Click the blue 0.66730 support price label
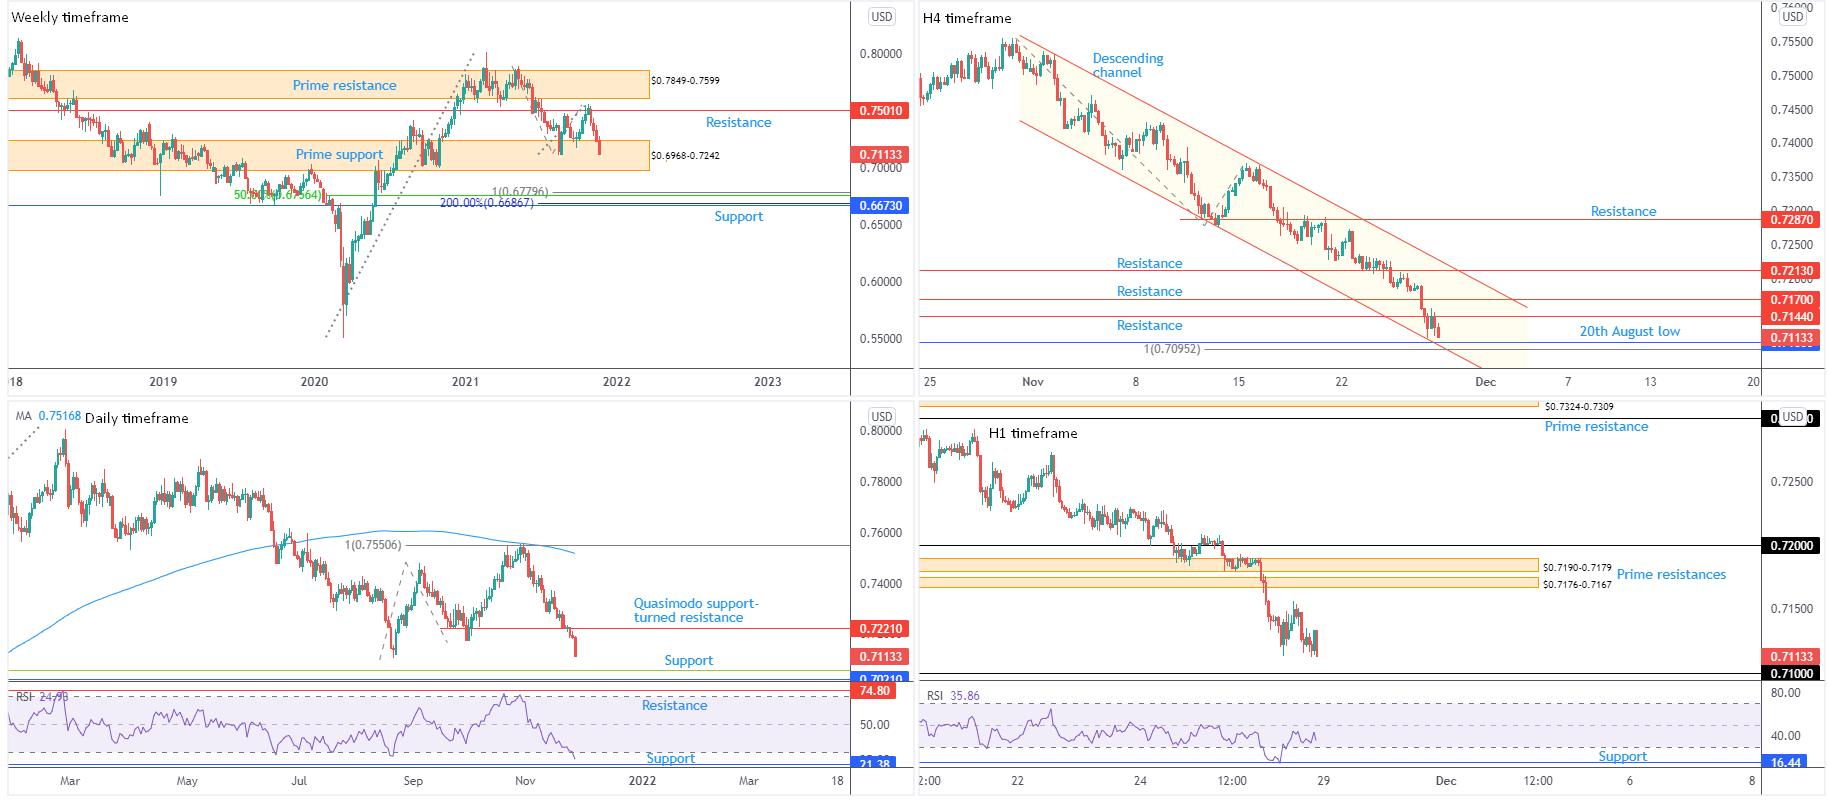 click(880, 206)
